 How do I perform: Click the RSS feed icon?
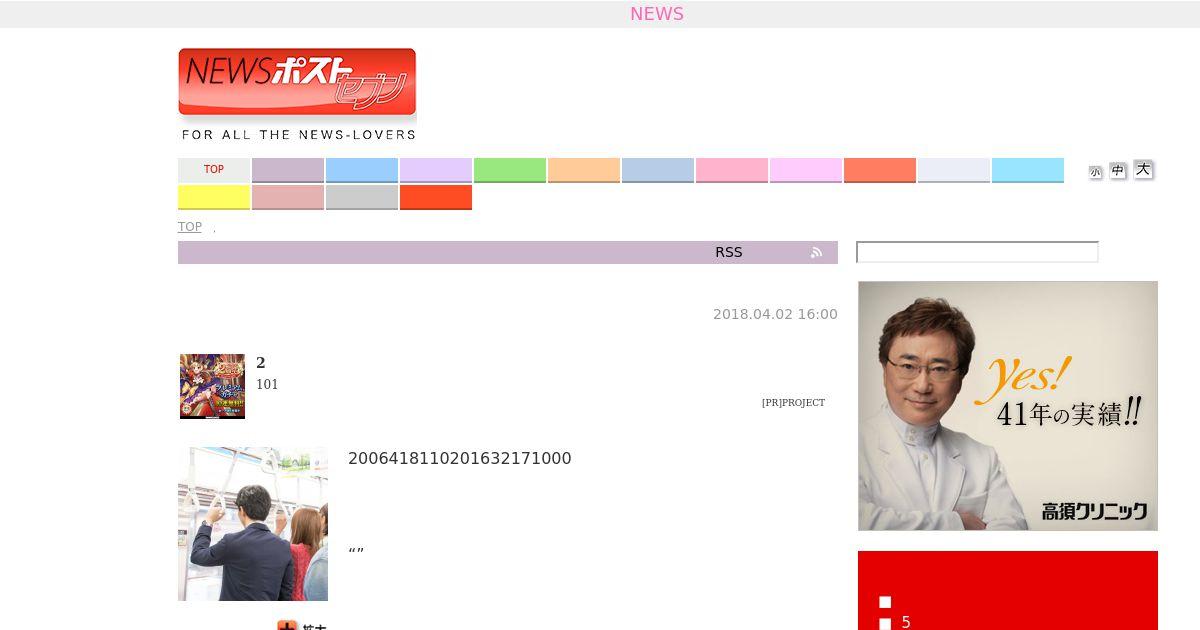coord(817,253)
